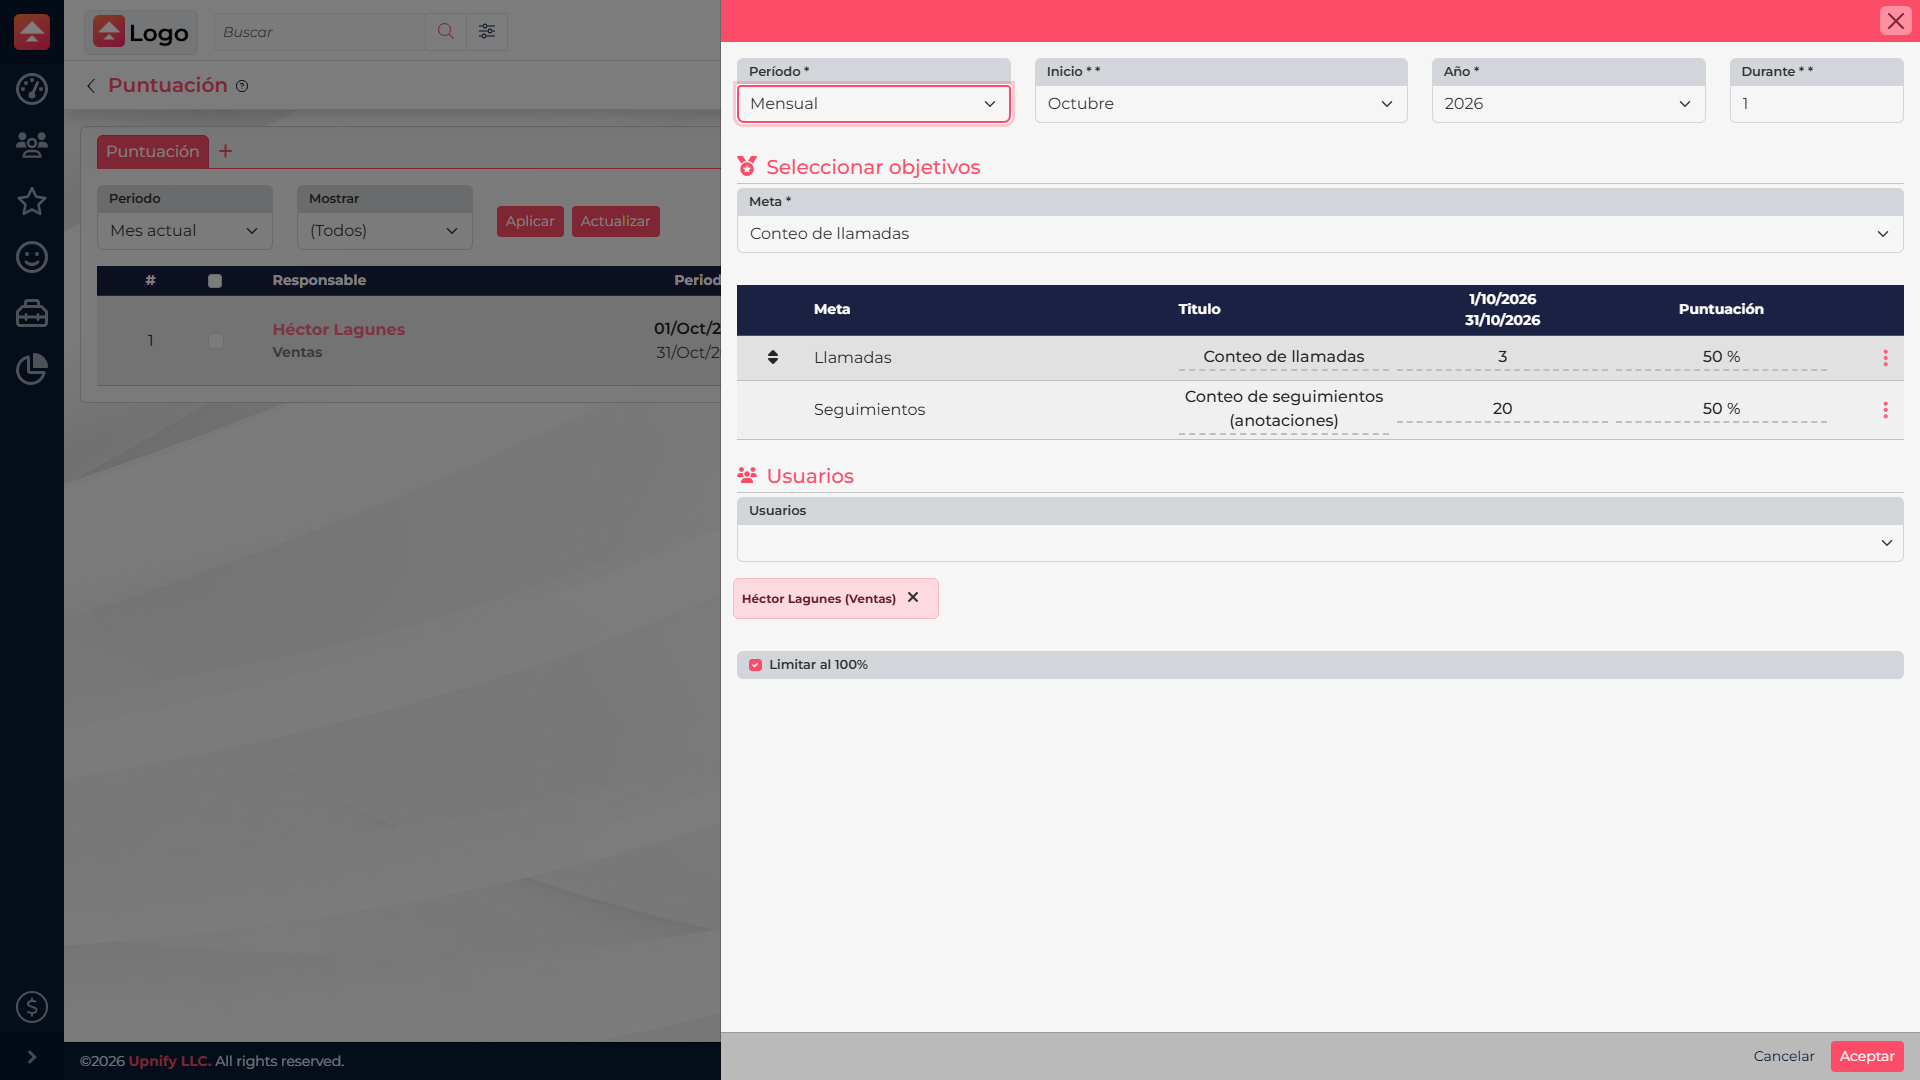Click the Upnify home icon in sidebar
The image size is (1920, 1080).
click(x=32, y=32)
